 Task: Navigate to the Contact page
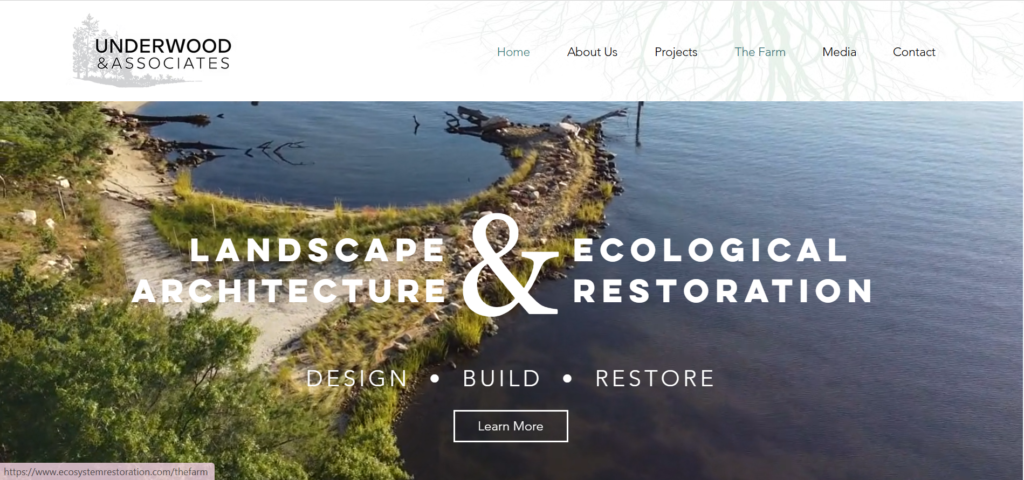[914, 52]
